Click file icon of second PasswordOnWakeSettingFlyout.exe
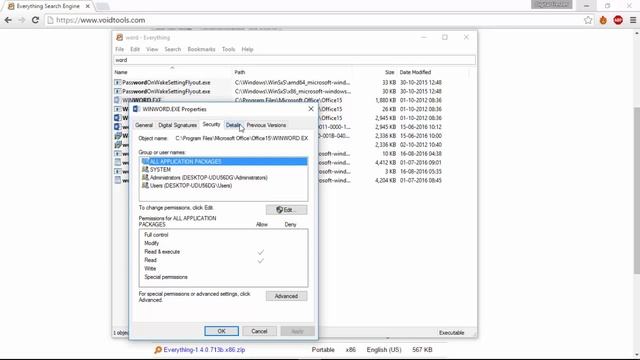The width and height of the screenshot is (640, 360). (x=118, y=91)
